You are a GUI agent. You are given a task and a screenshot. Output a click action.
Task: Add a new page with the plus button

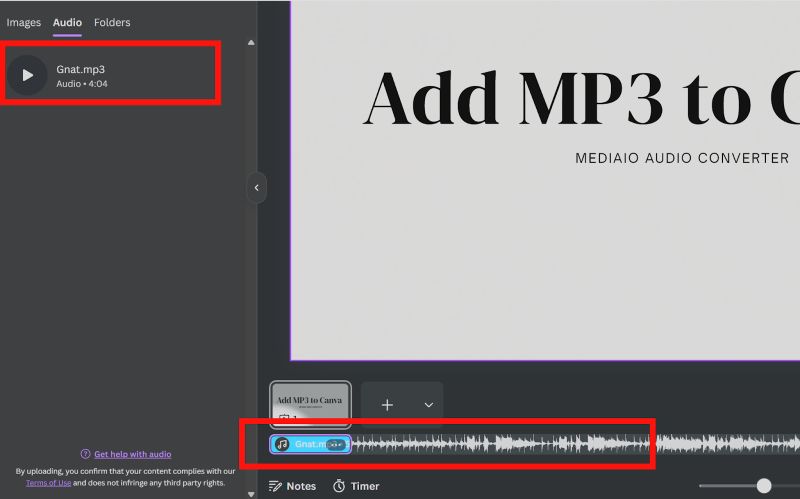pos(387,405)
